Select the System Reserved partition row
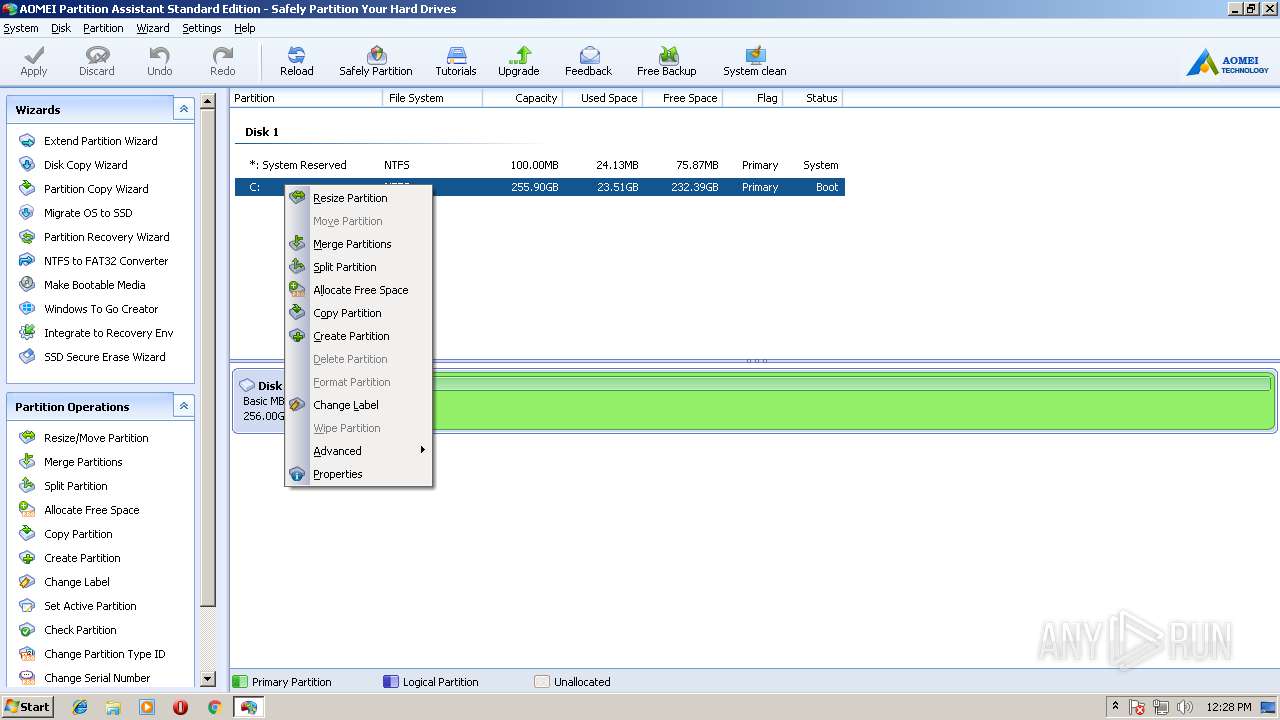This screenshot has width=1280, height=720. 540,165
